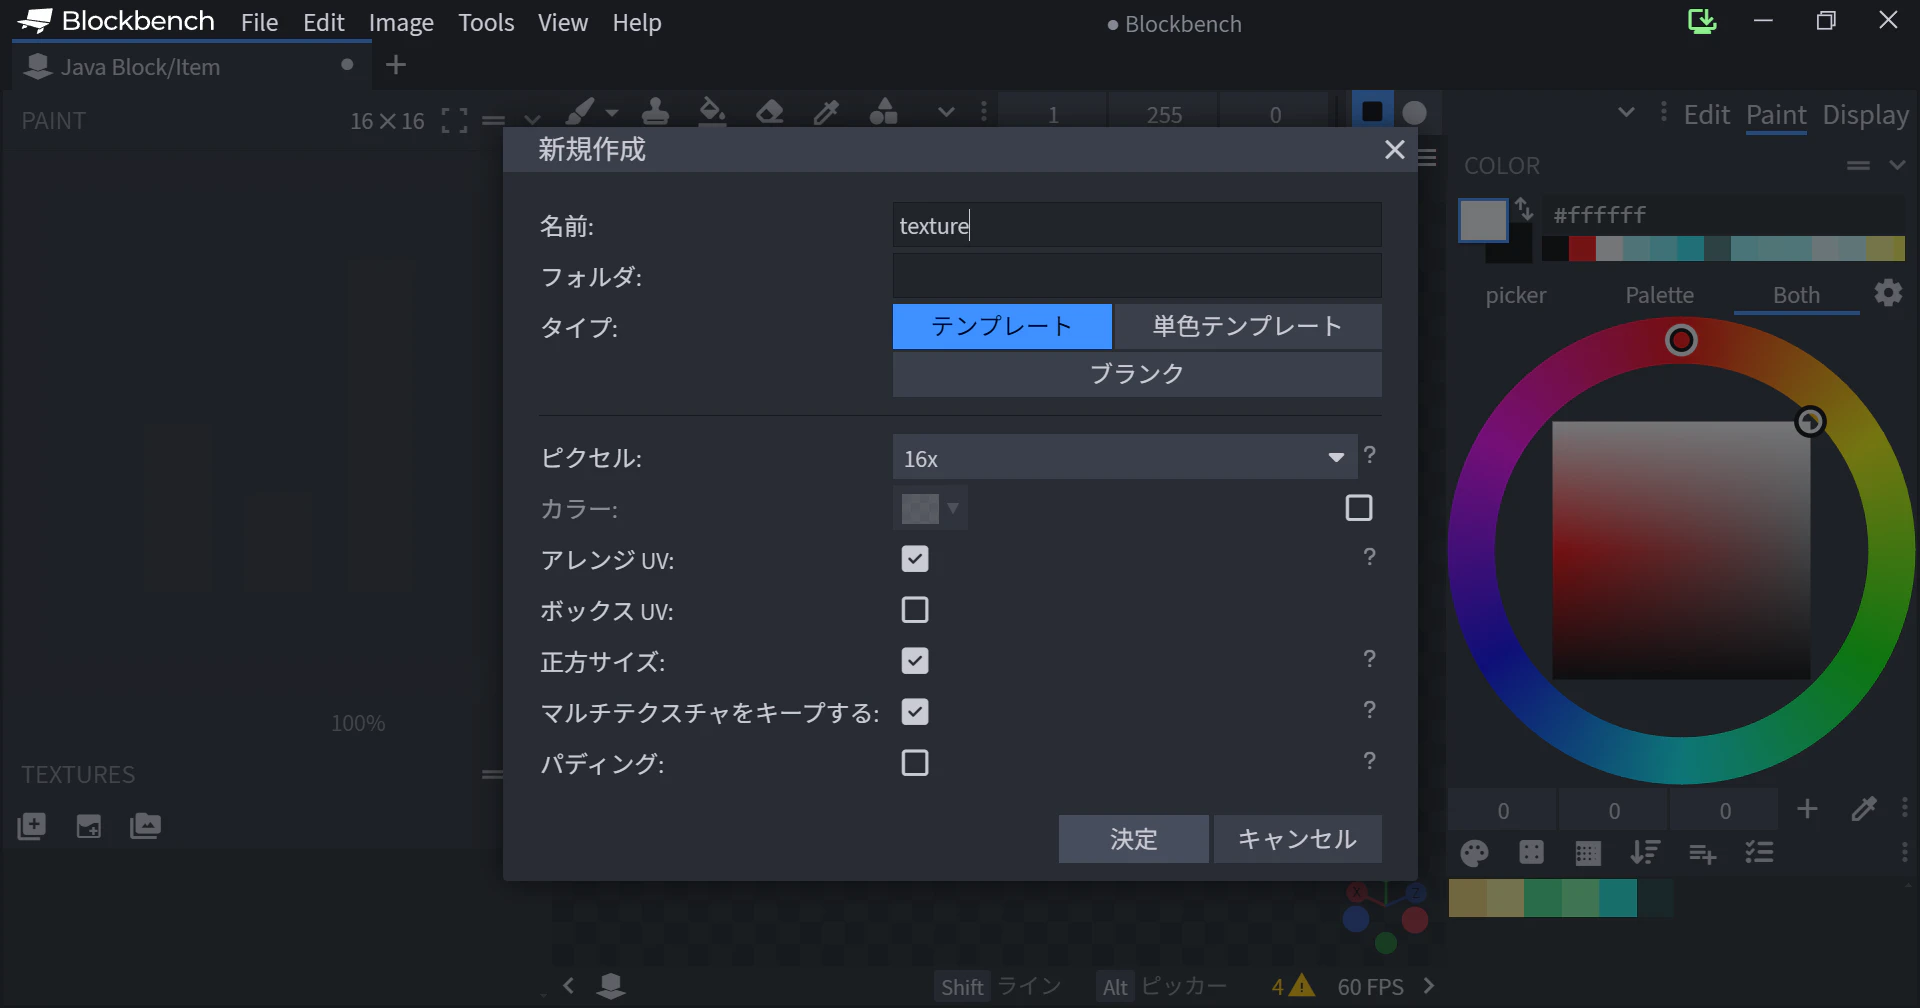Select the shapes draw tool
Viewport: 1920px width, 1008px height.
coord(883,111)
